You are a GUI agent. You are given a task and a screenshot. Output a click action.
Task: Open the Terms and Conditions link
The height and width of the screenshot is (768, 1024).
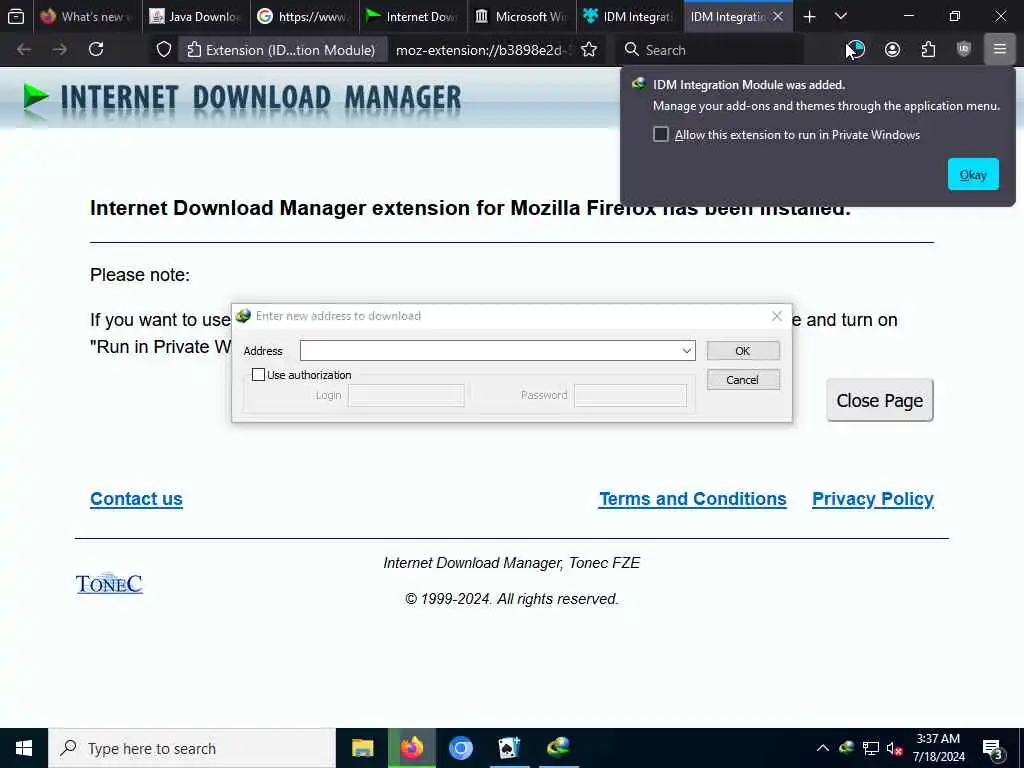click(x=692, y=499)
